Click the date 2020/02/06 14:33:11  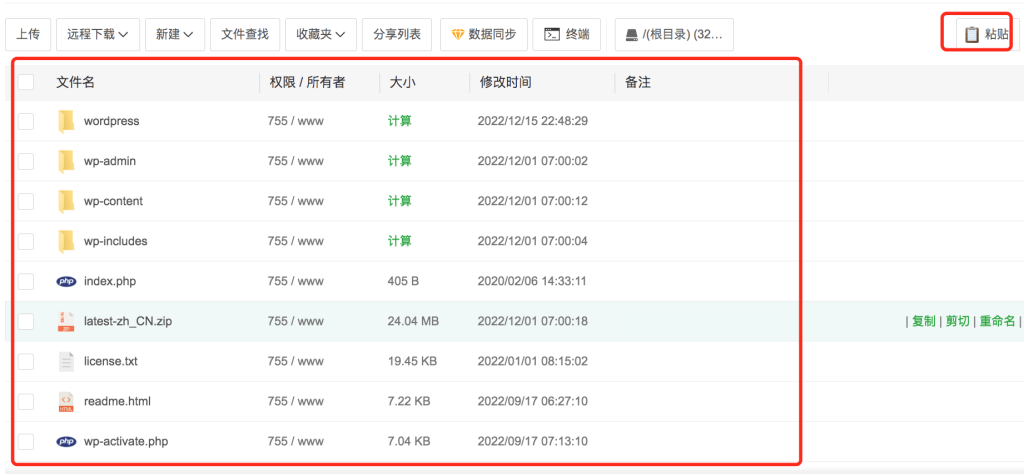click(x=532, y=281)
